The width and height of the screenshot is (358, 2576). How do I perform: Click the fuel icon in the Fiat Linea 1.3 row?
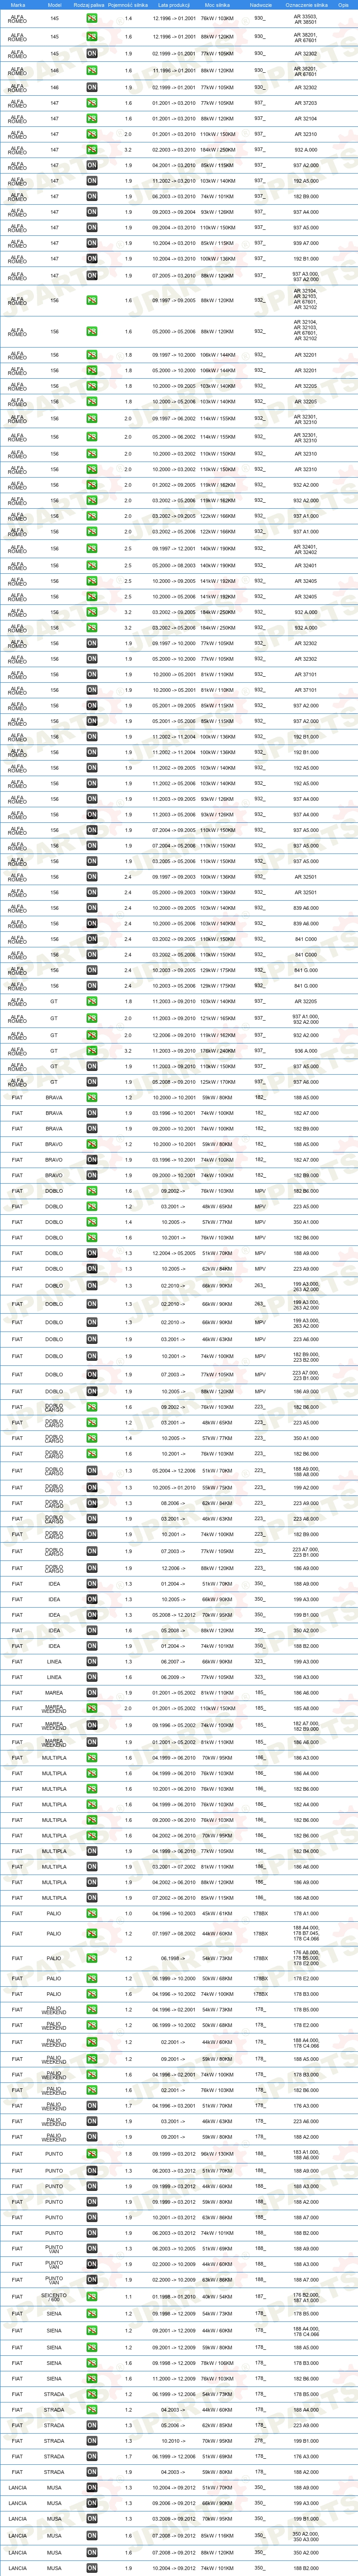coord(91,1662)
